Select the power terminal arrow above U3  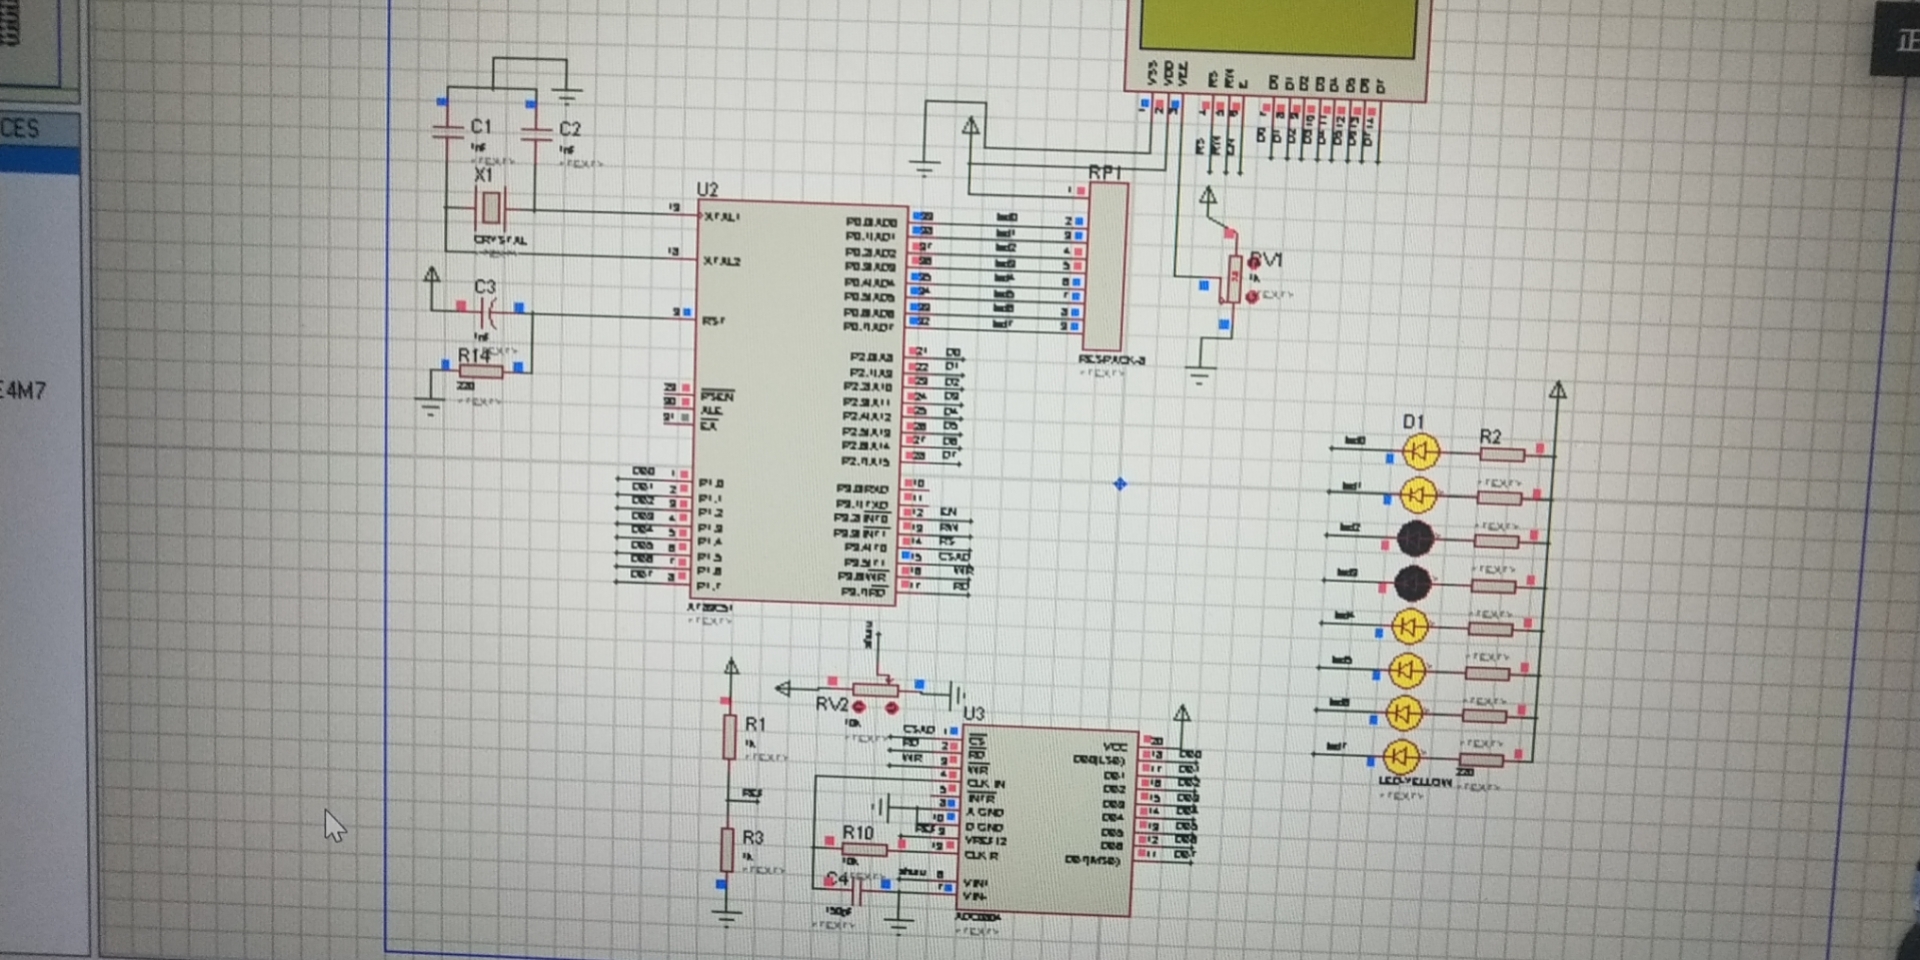click(x=1183, y=713)
